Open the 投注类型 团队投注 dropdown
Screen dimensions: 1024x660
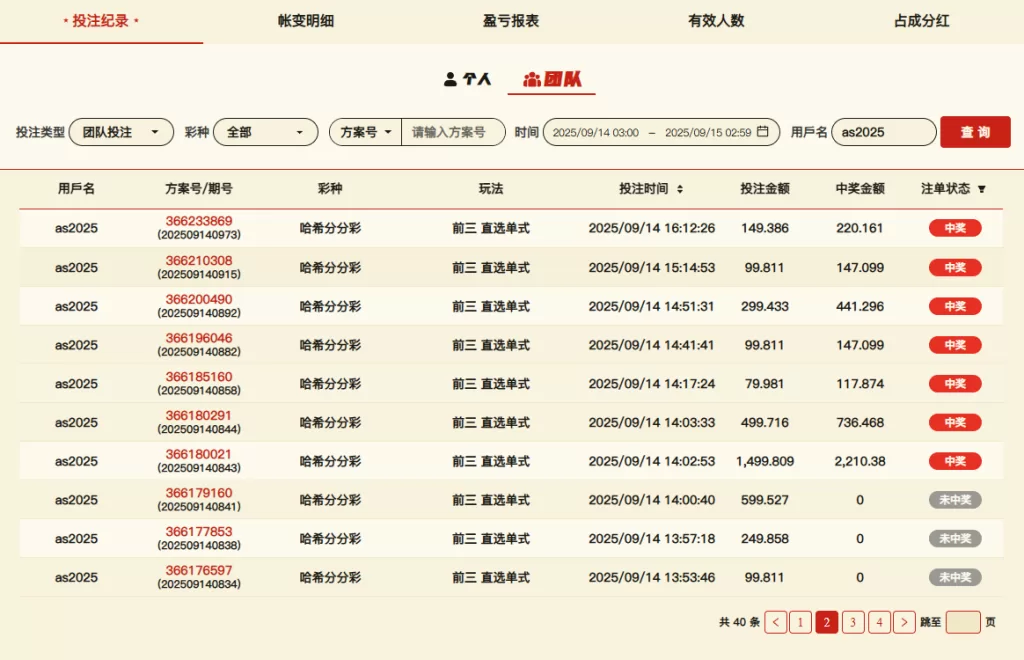(121, 132)
